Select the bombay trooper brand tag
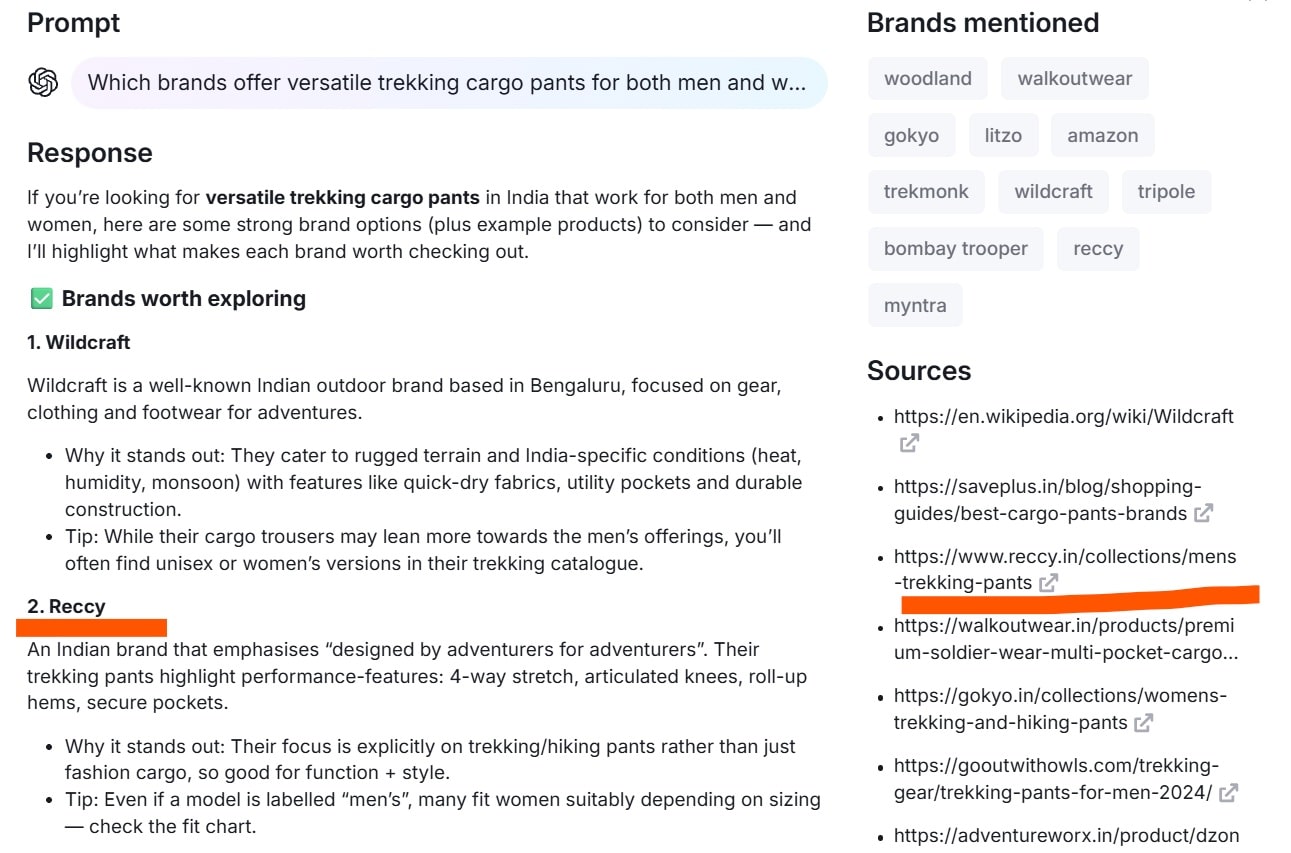 pyautogui.click(x=955, y=248)
